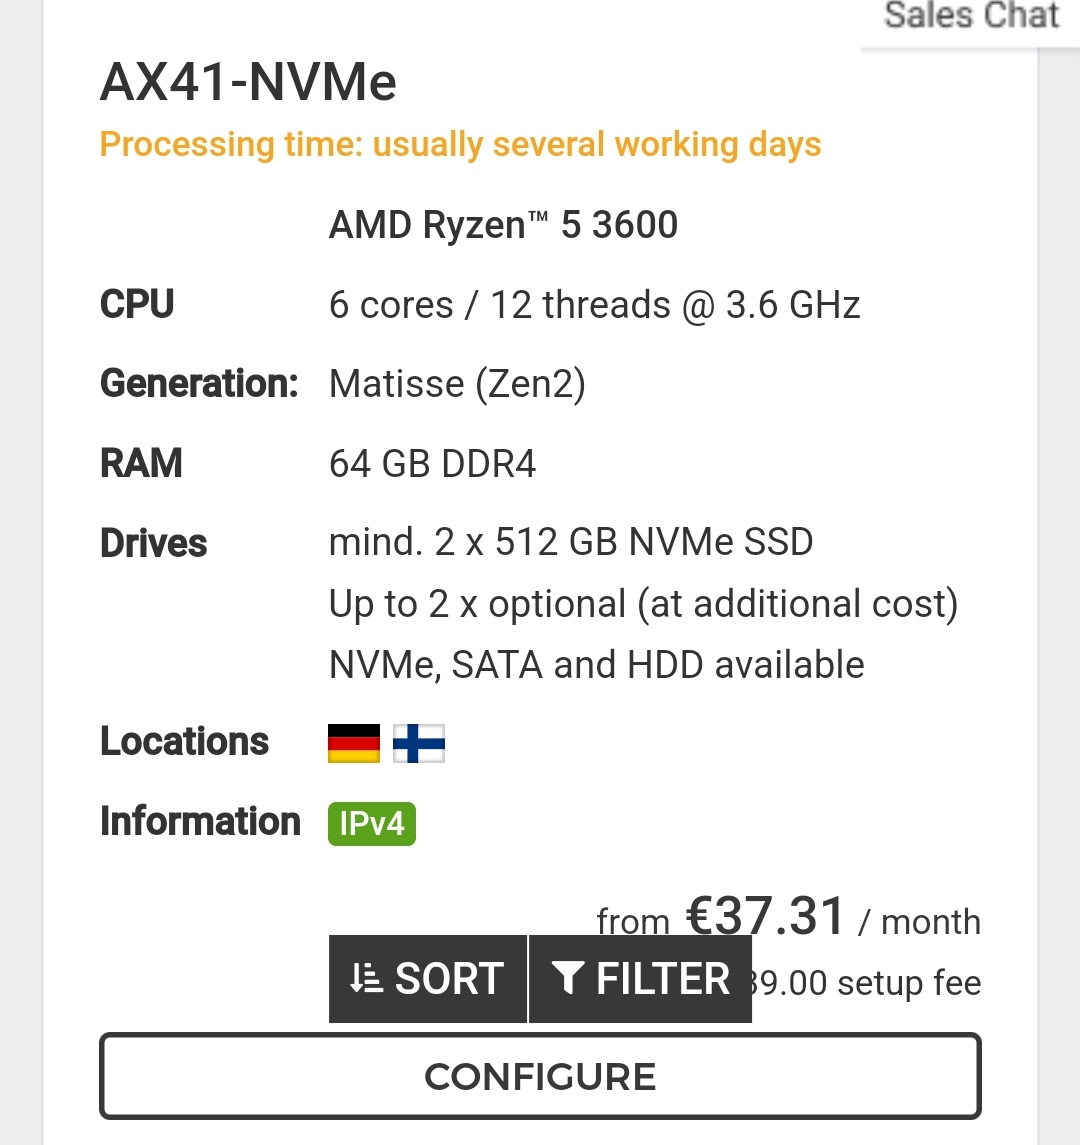Click the setup fee text

click(x=866, y=983)
